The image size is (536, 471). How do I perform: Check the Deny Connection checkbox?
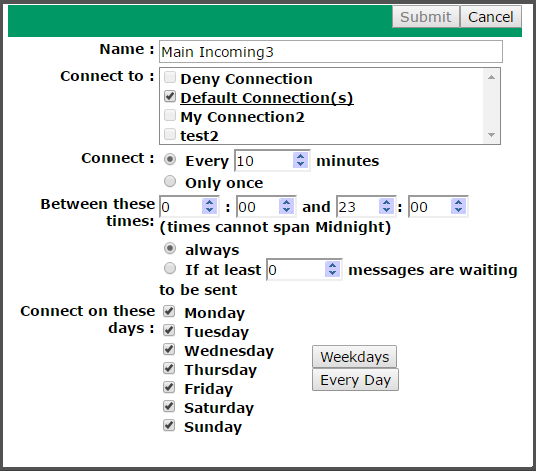pos(170,78)
